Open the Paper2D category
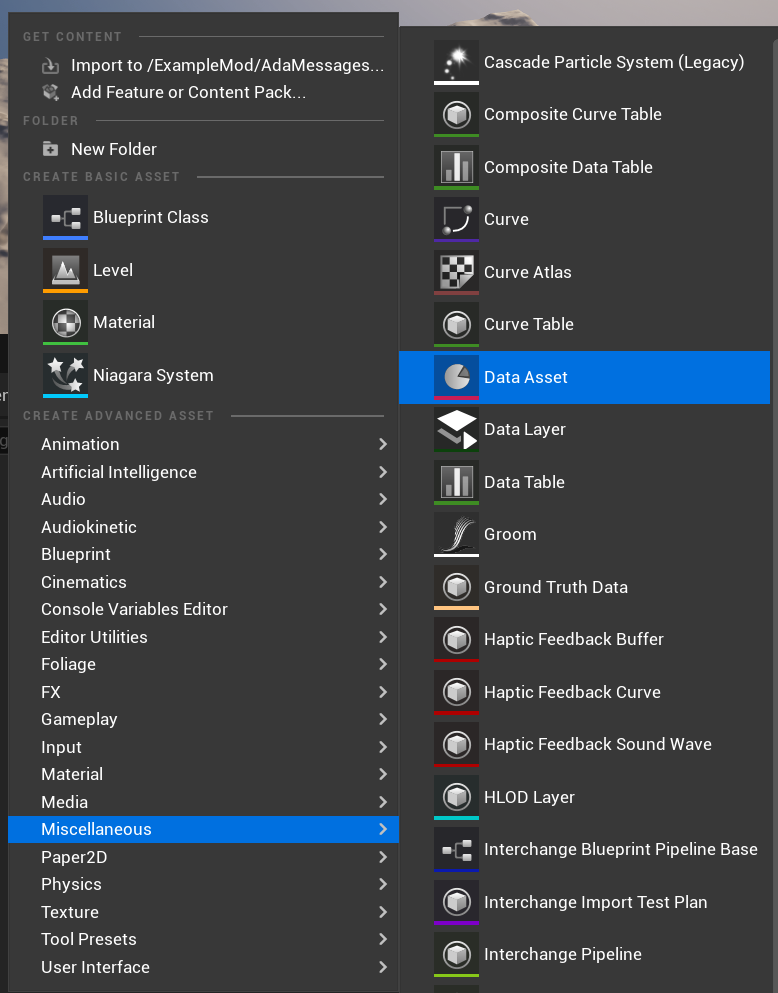The width and height of the screenshot is (778, 993). 203,857
